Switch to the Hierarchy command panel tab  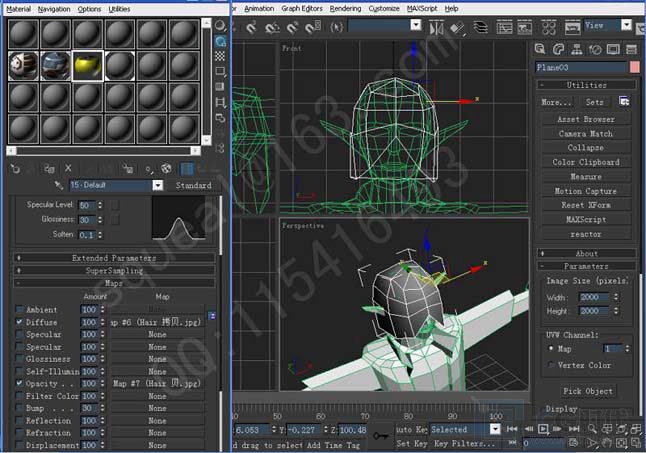(576, 49)
